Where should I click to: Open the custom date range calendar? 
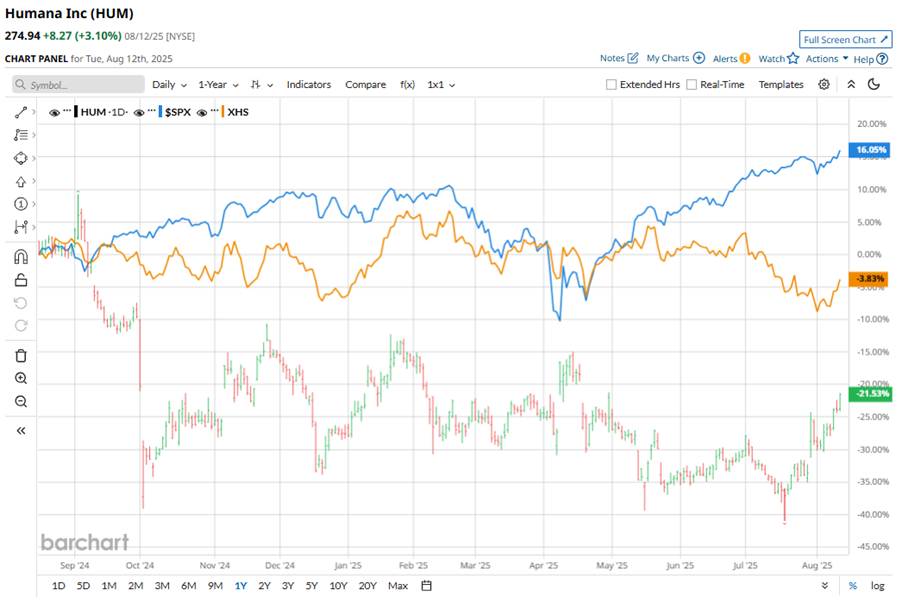point(426,586)
